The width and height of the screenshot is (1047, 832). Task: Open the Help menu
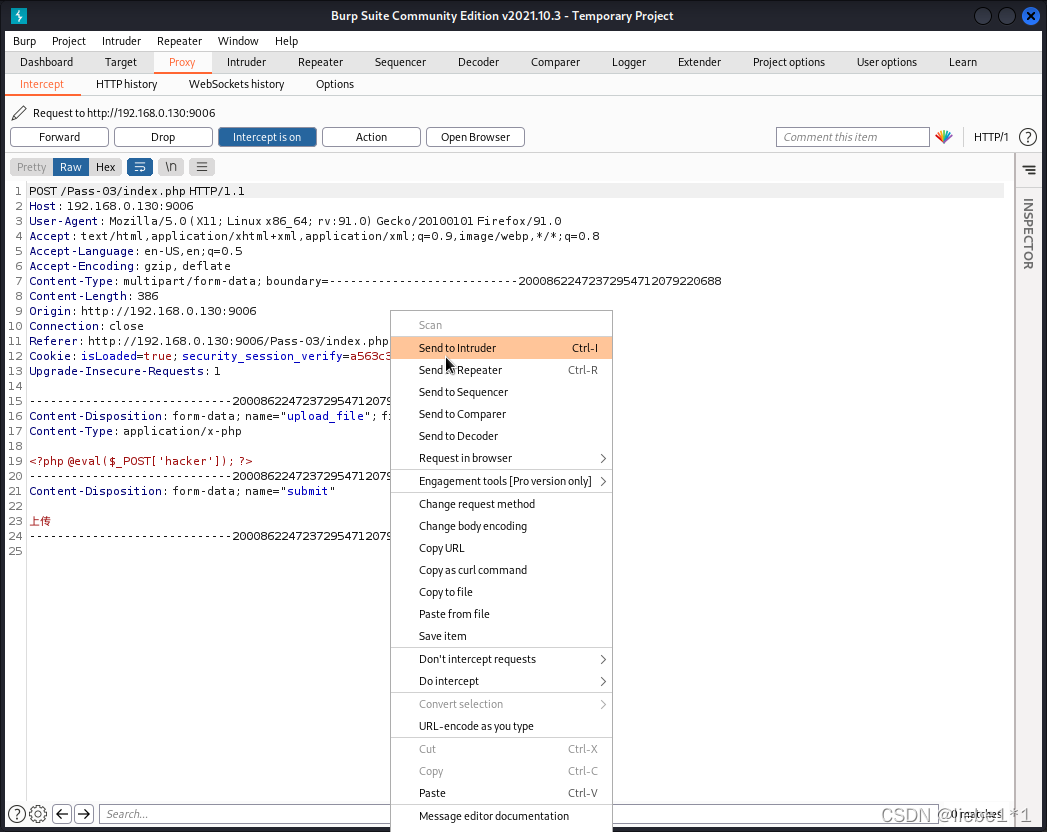coord(286,41)
